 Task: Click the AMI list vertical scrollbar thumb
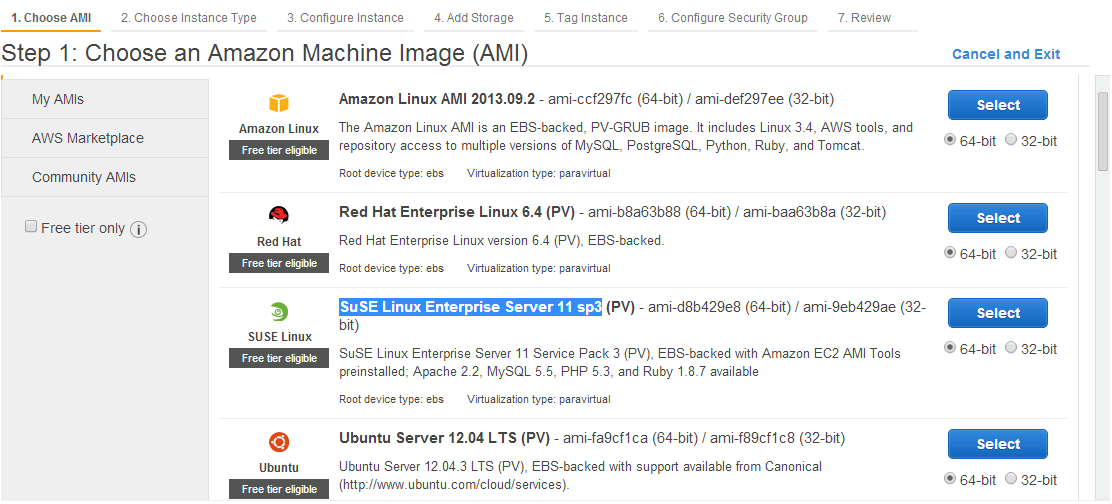1103,131
